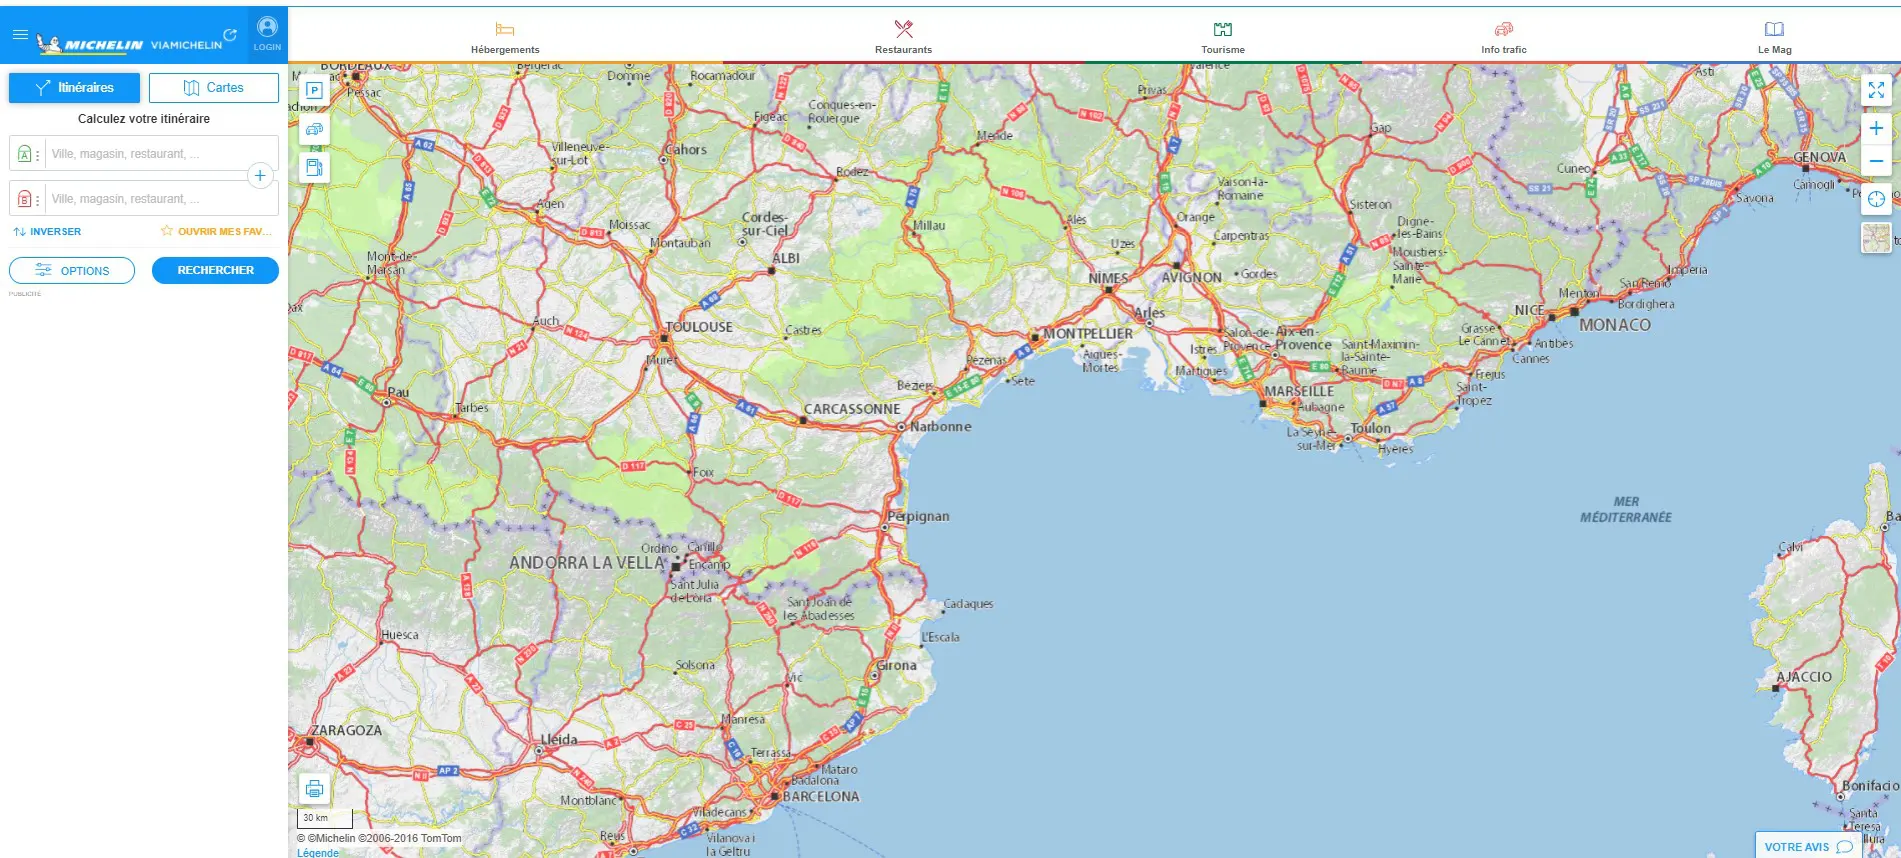This screenshot has height=858, width=1901.
Task: Zoom in on the map
Action: (x=1876, y=128)
